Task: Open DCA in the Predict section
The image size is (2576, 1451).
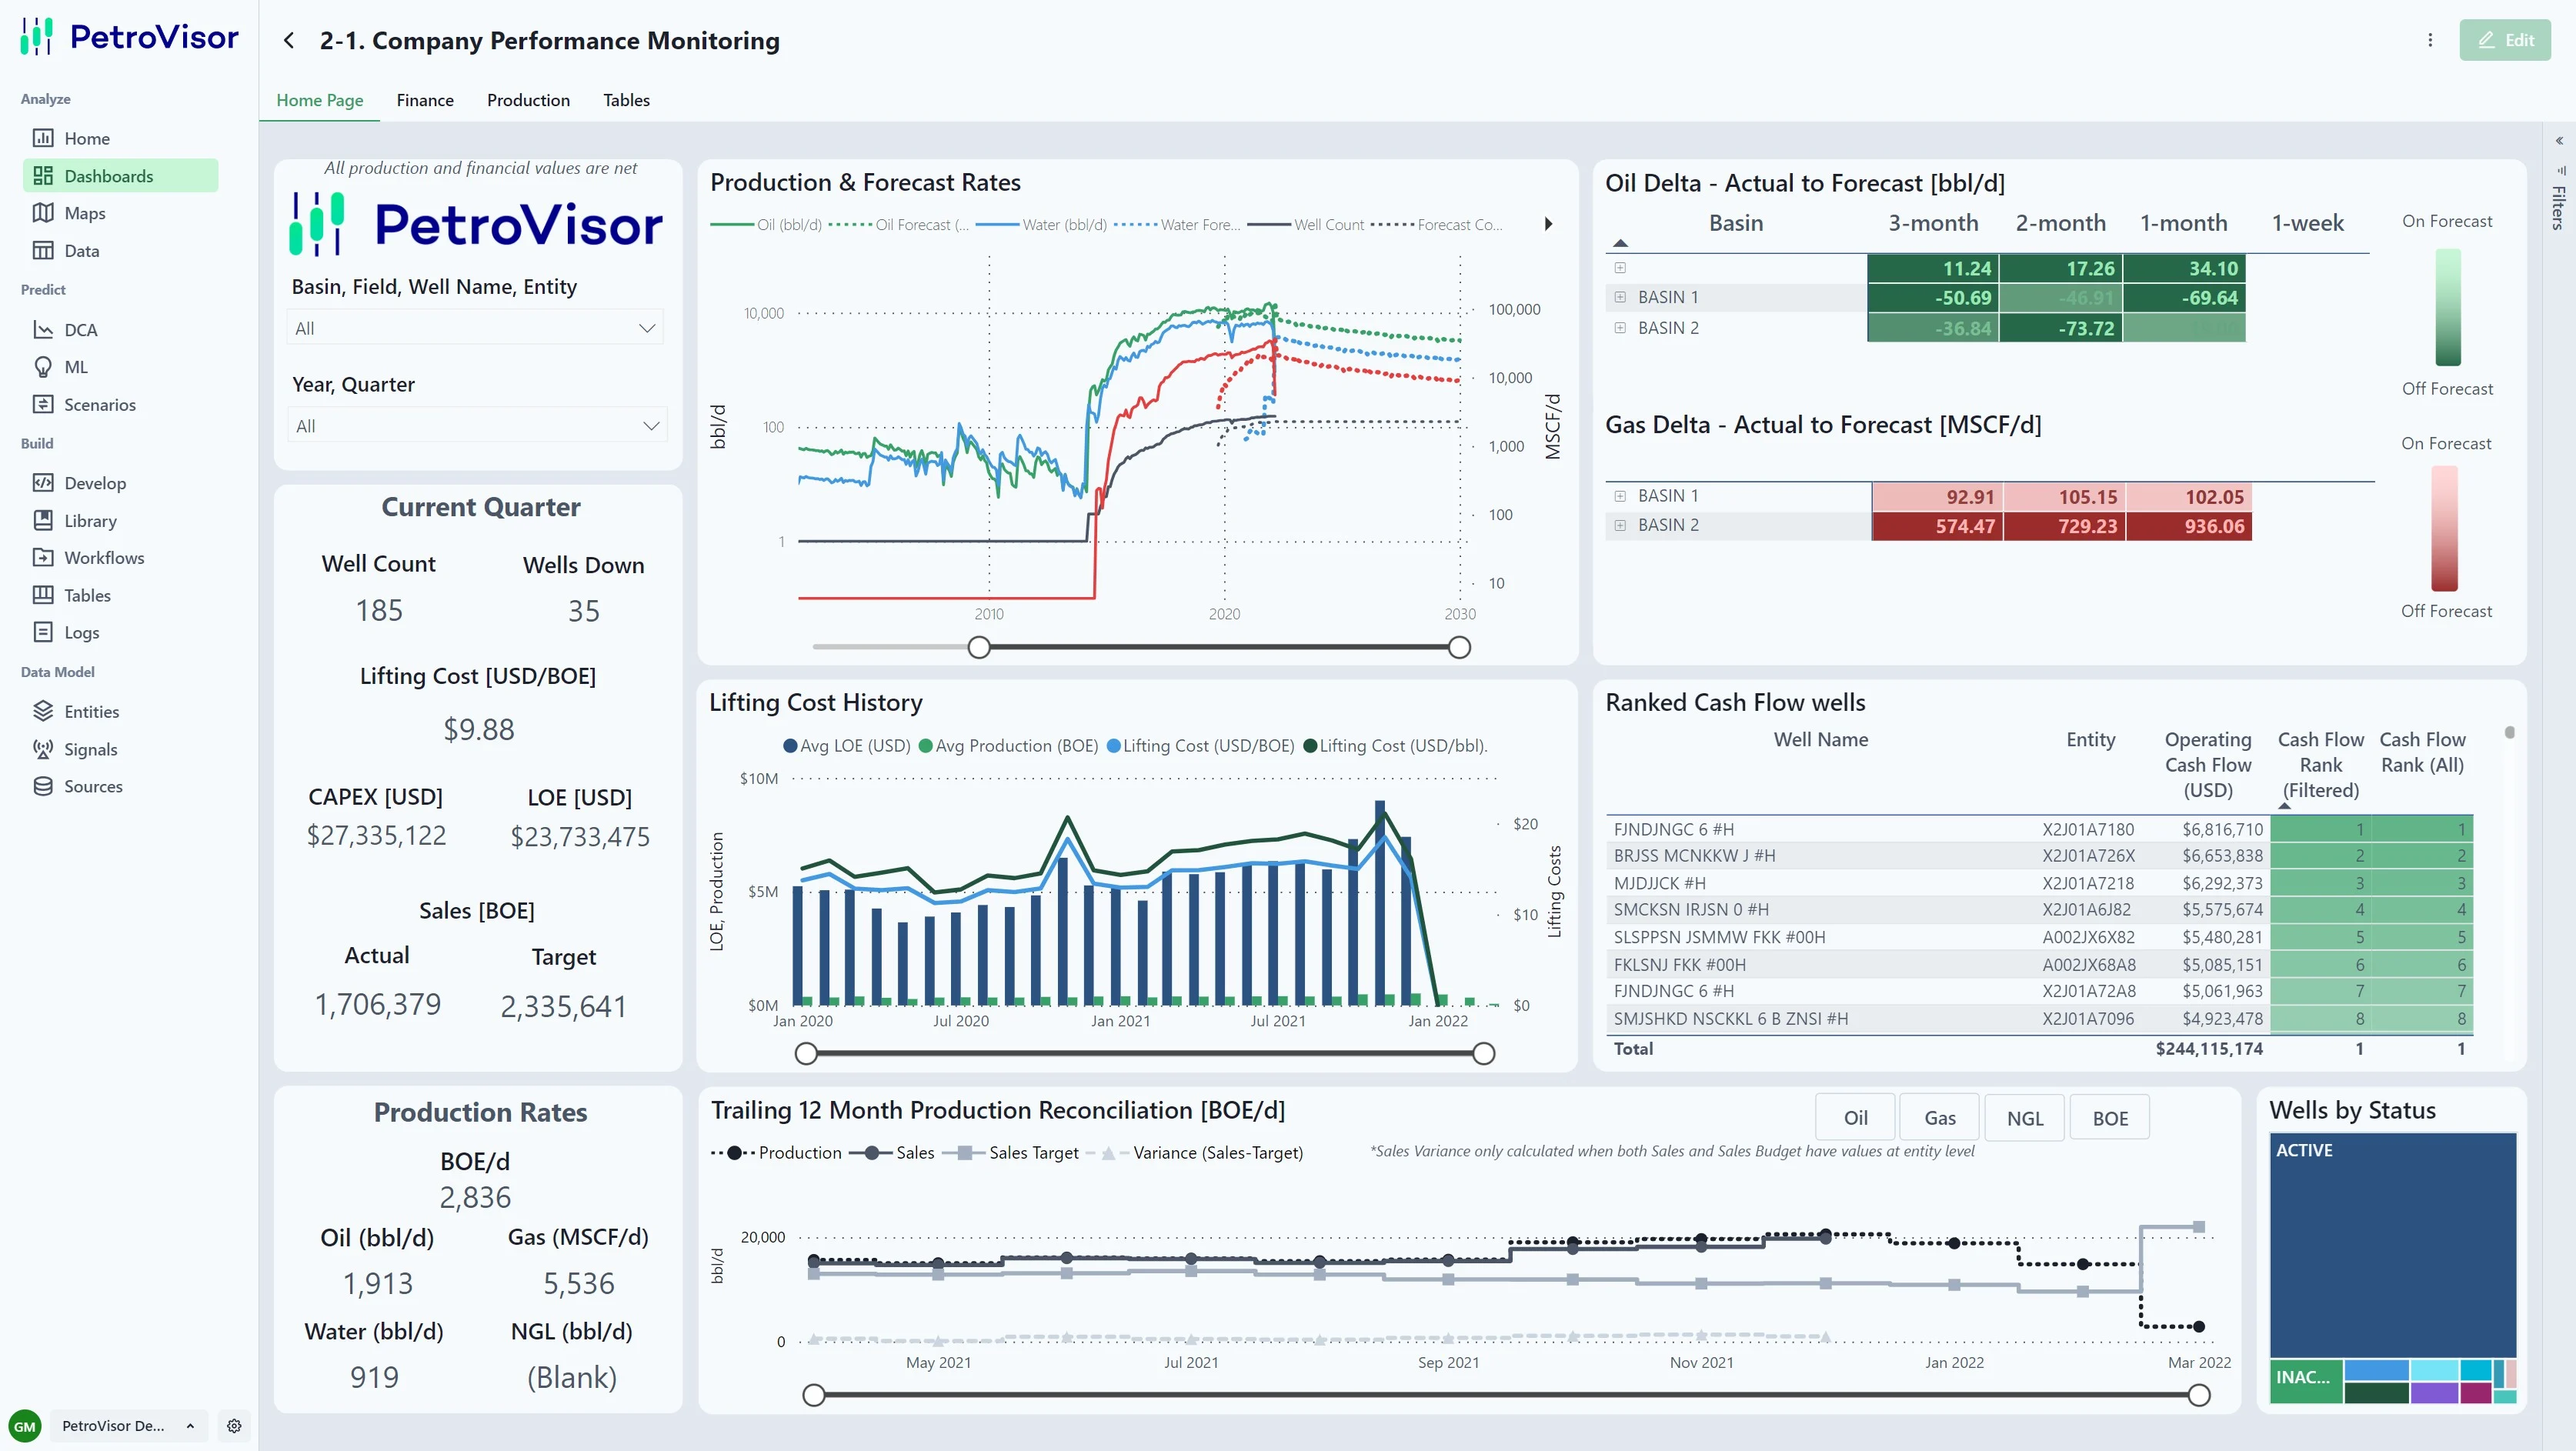Action: point(80,329)
